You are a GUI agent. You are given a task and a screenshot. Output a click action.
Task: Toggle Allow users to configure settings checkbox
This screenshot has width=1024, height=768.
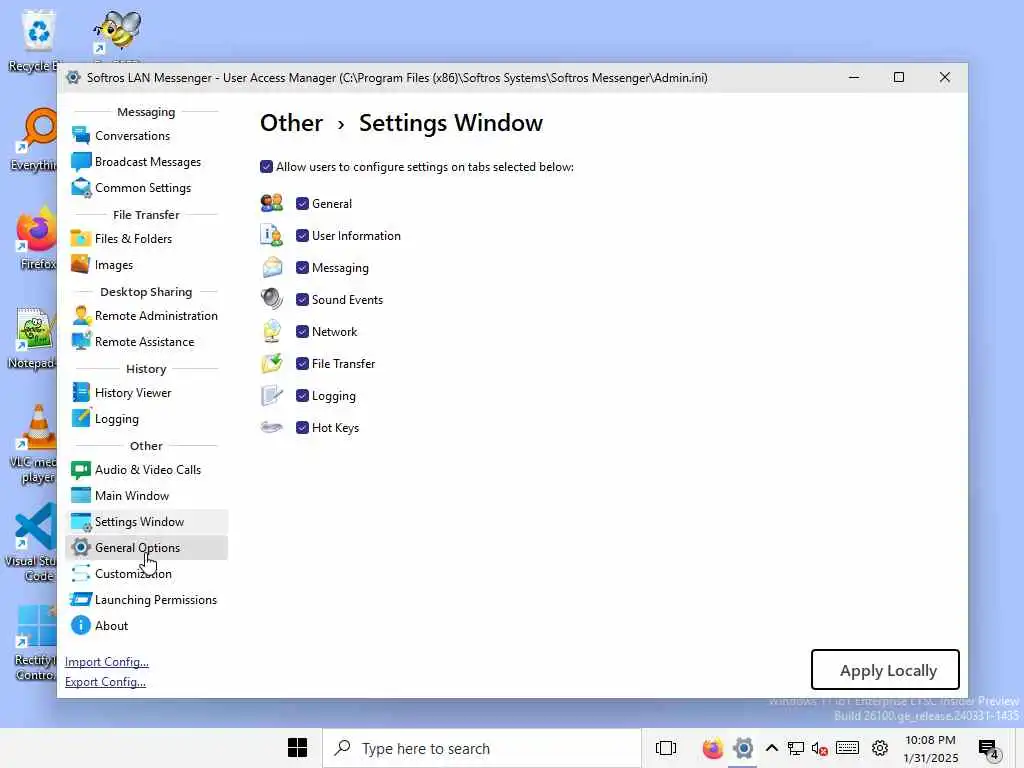tap(266, 167)
